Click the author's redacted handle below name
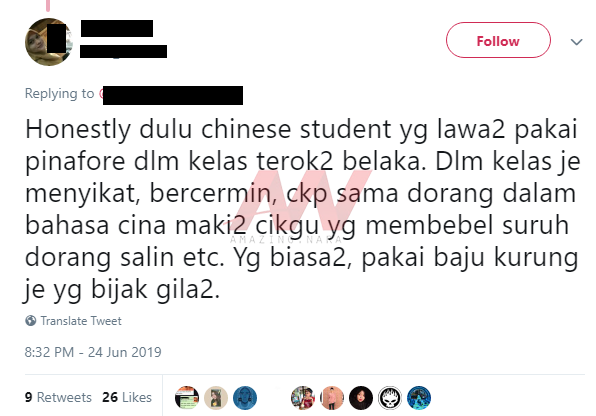The height and width of the screenshot is (416, 596). tap(123, 51)
